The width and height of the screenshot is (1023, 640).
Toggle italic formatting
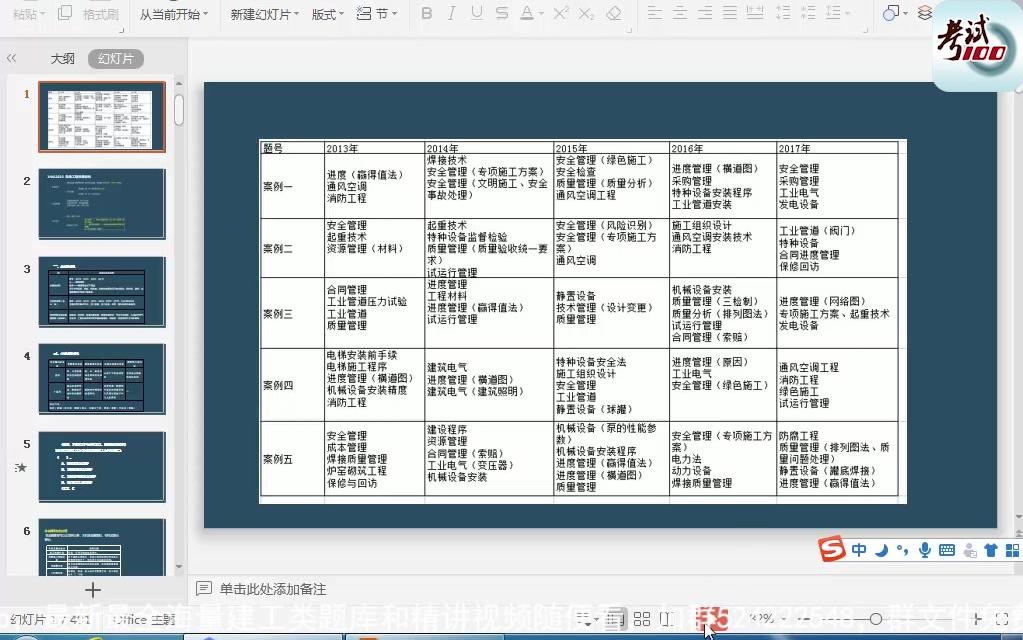tap(450, 13)
